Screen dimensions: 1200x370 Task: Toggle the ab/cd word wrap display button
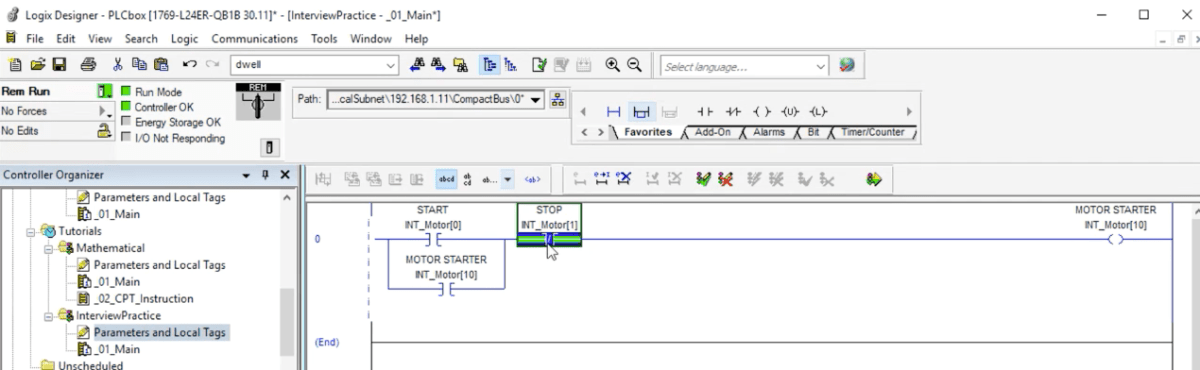(468, 180)
